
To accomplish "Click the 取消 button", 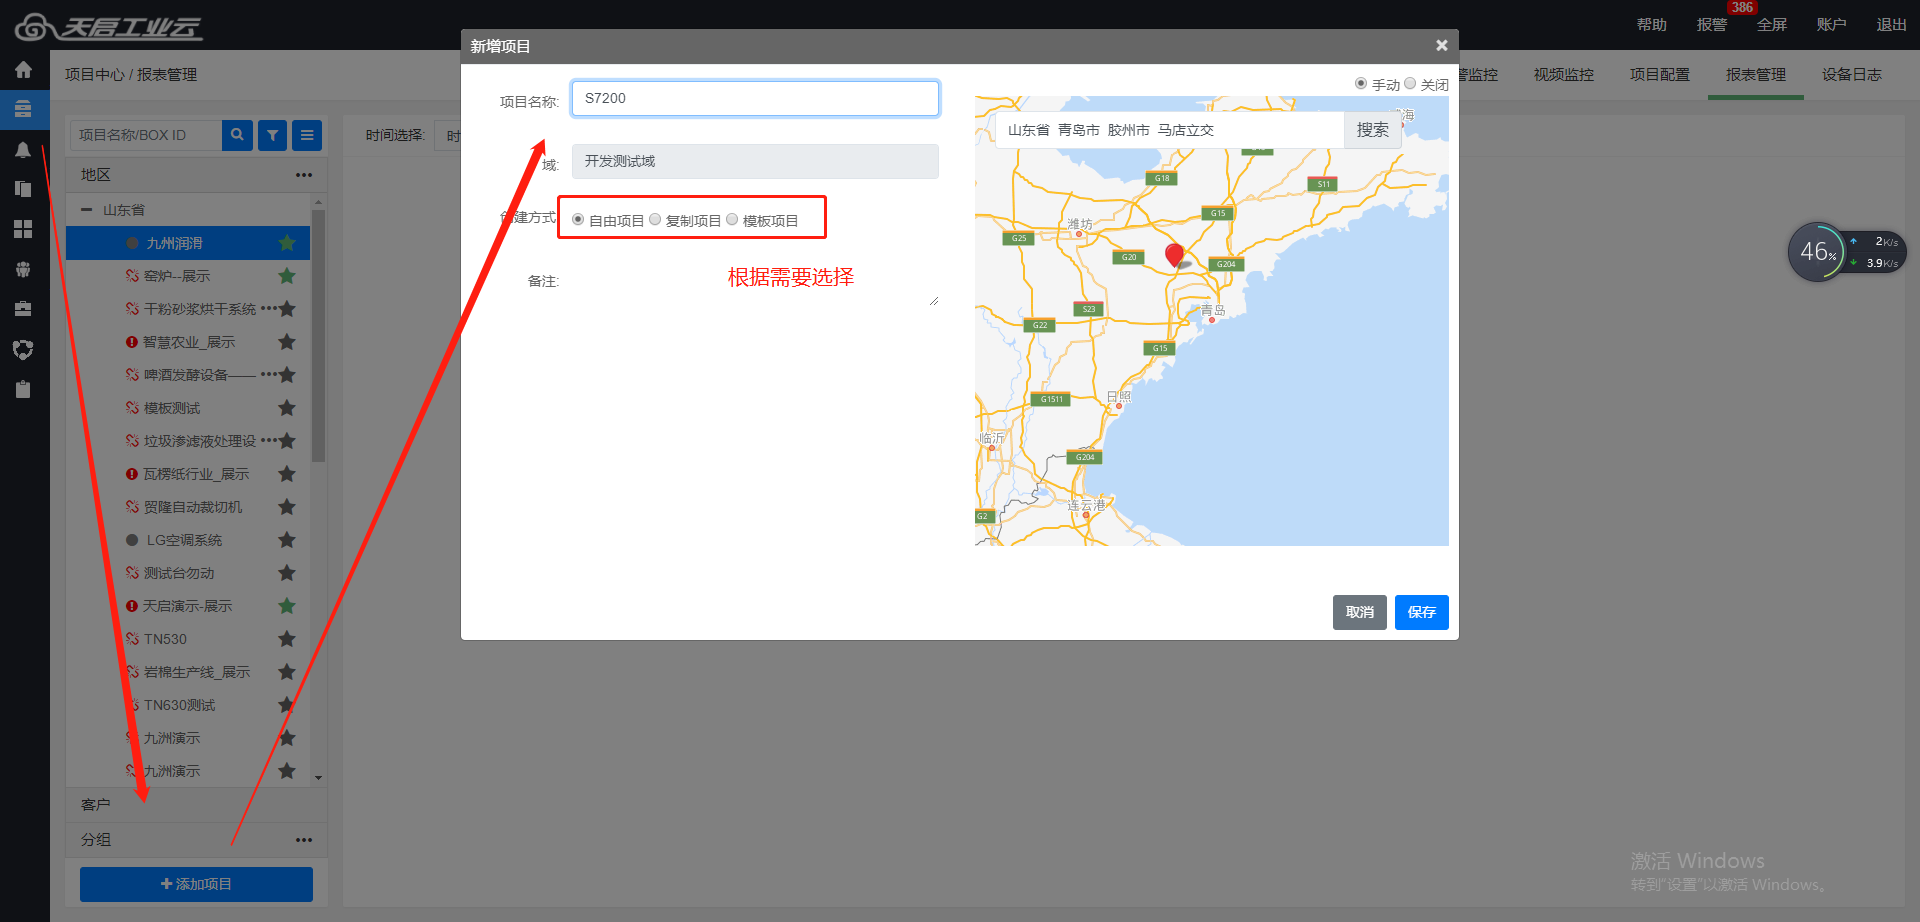I will point(1359,612).
